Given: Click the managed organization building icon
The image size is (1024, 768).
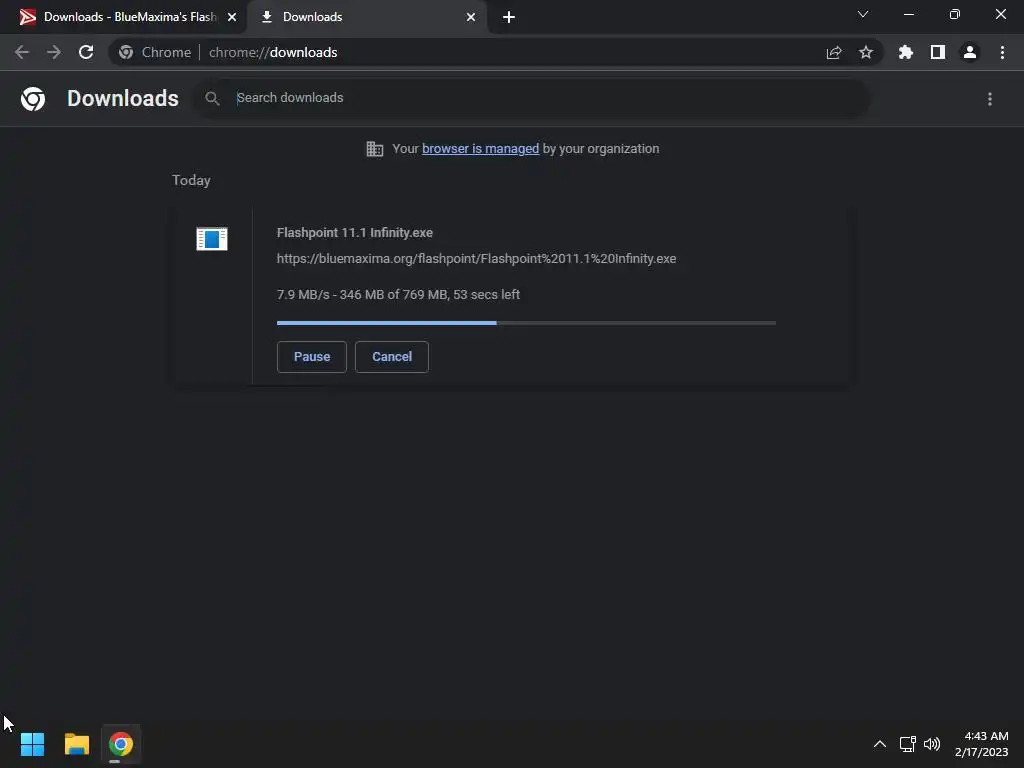Looking at the screenshot, I should 375,149.
